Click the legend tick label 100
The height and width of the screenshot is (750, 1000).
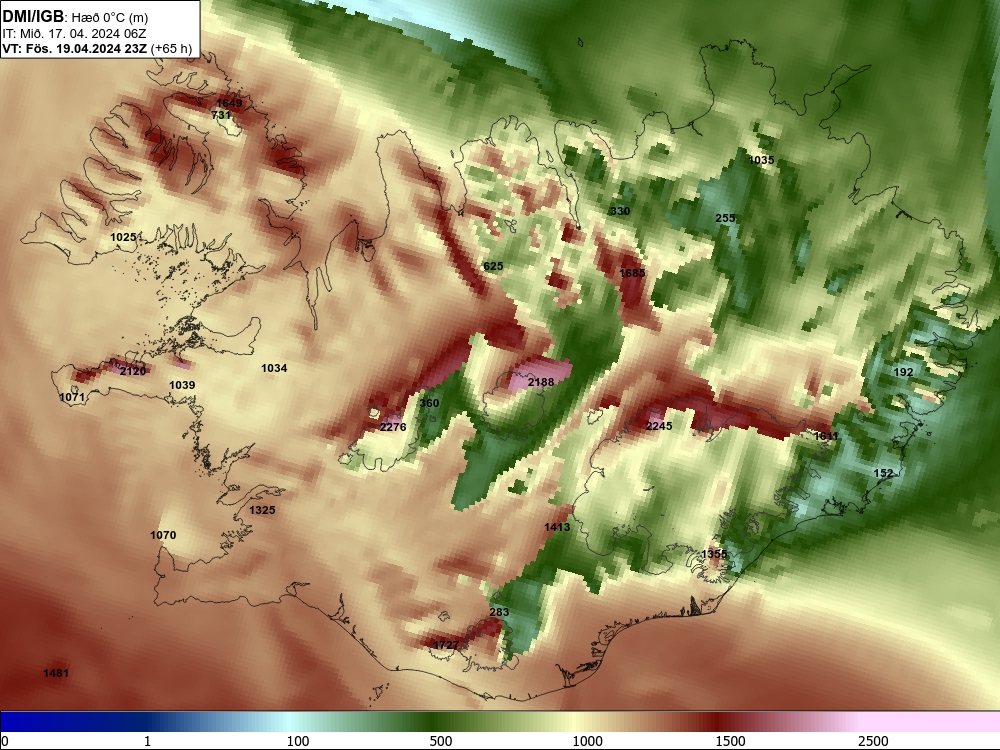click(x=298, y=741)
